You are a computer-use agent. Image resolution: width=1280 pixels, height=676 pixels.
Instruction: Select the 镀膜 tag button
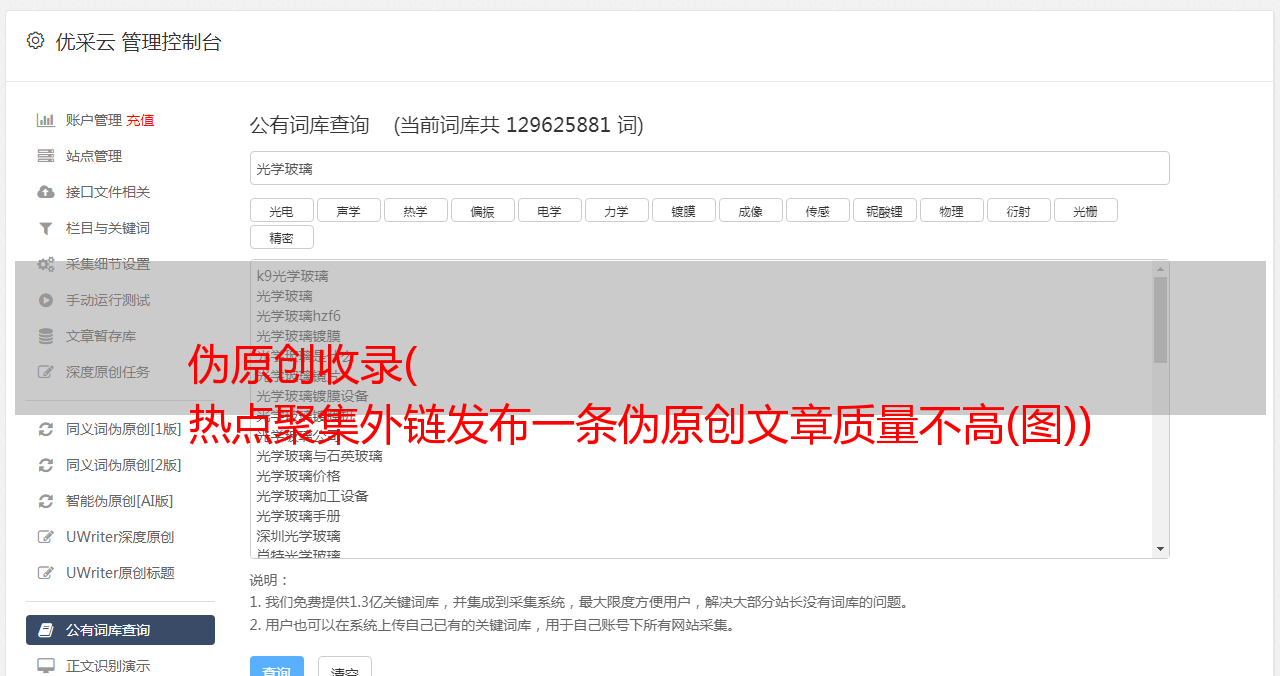(x=684, y=211)
